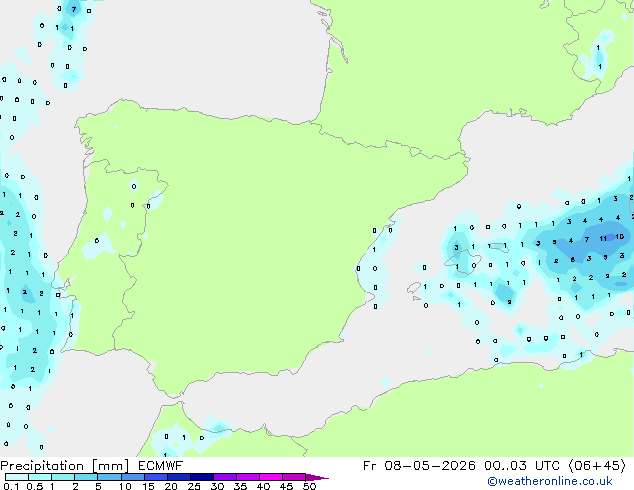Screen dimensions: 634x490
Task: Select the date '08-05-2026' text
Action: pos(430,466)
